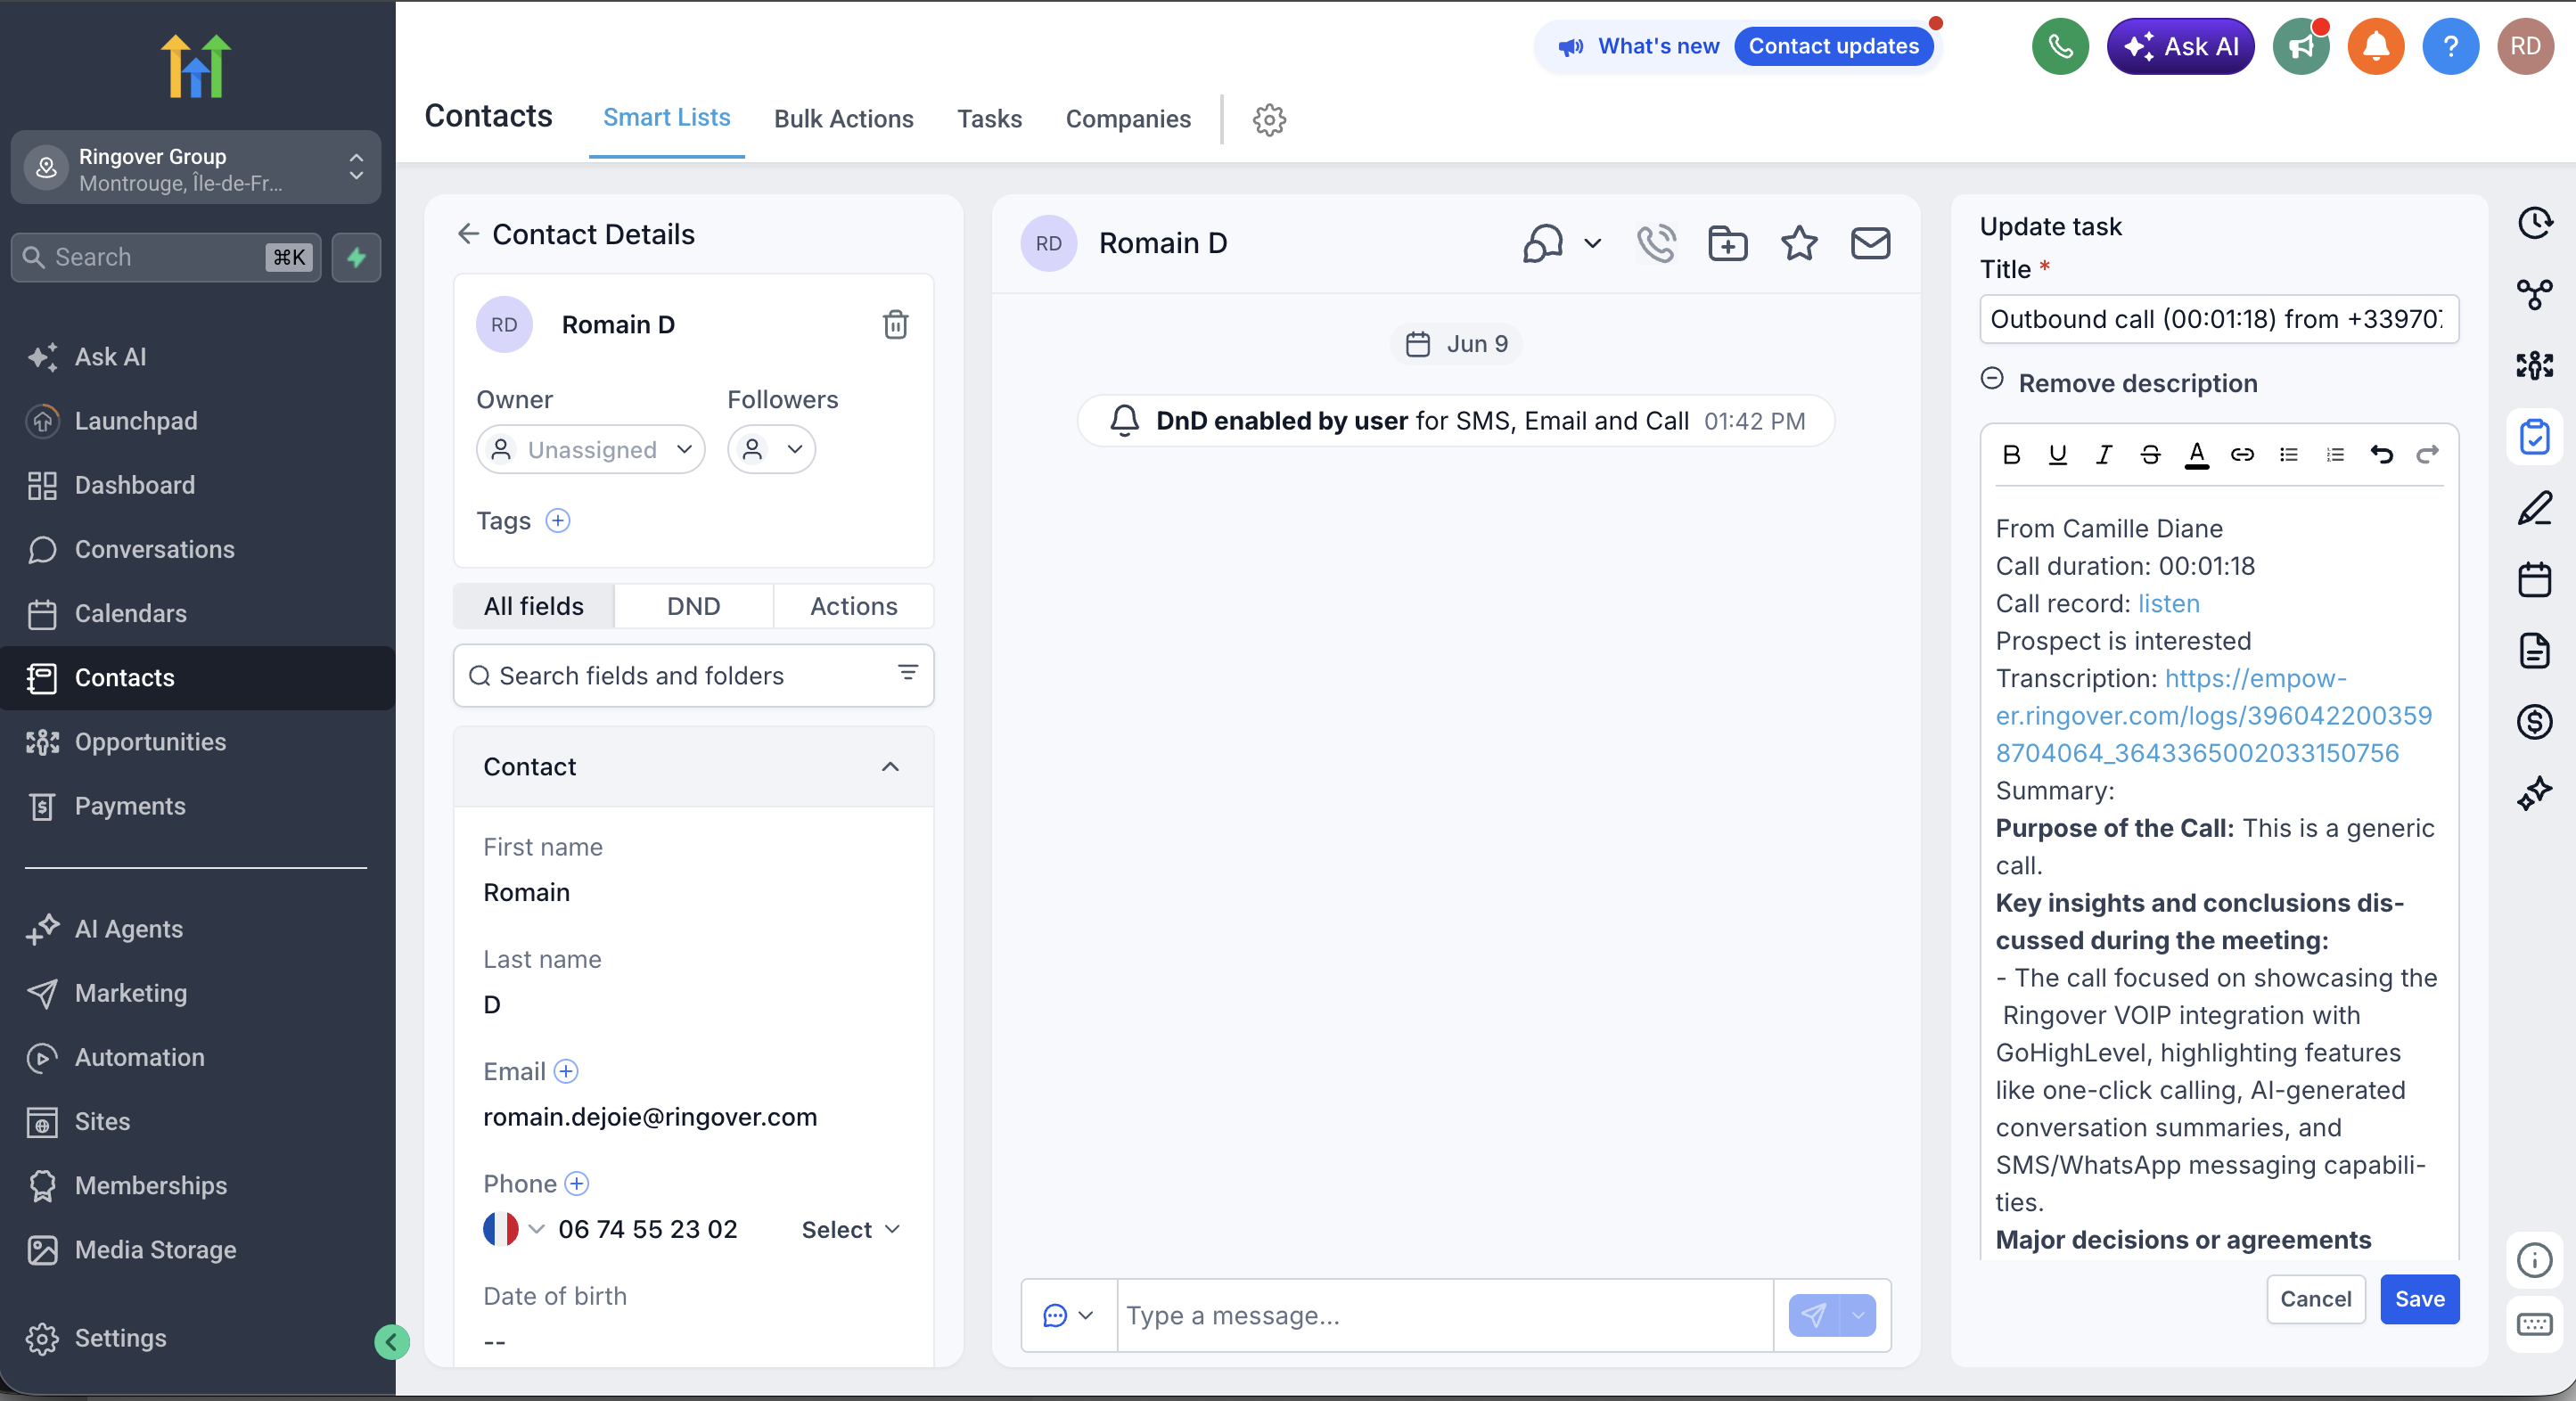Viewport: 2576px width, 1401px height.
Task: Toggle strikethrough formatting in description editor
Action: coord(2149,455)
